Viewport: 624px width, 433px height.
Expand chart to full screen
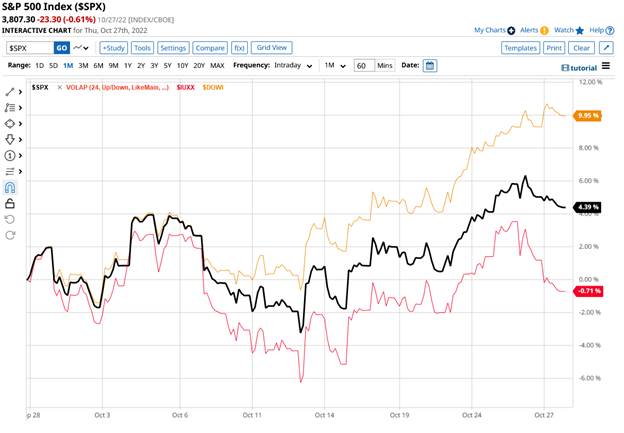(x=608, y=47)
